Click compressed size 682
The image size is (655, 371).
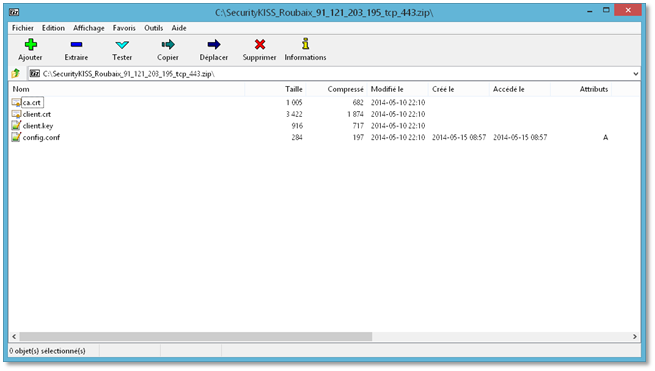tap(358, 102)
